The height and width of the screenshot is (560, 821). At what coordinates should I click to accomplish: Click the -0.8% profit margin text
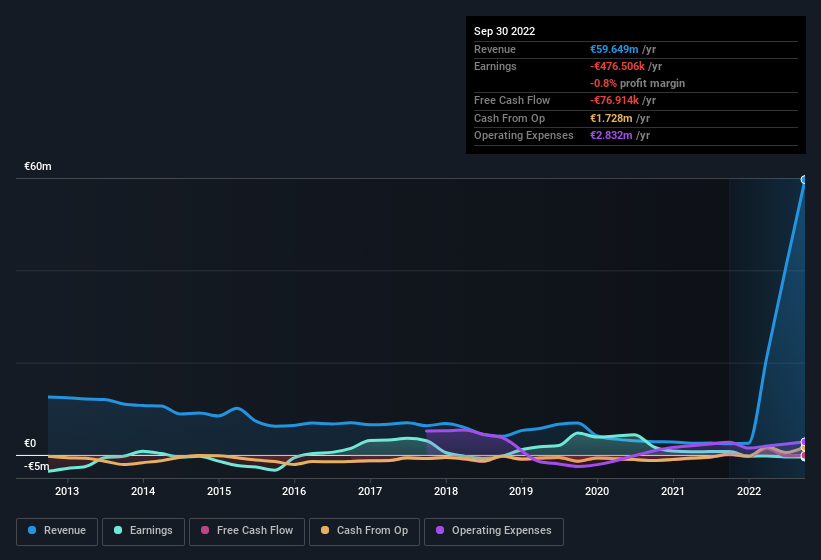(x=637, y=83)
